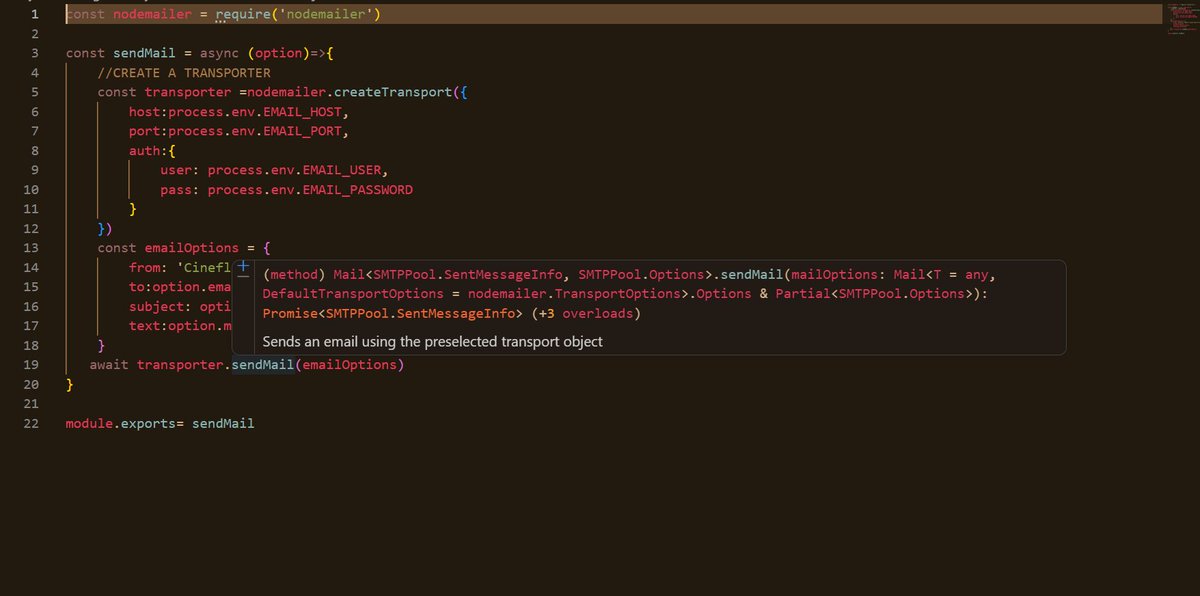Click the highlighted const nodemailer line

click(x=130, y=14)
